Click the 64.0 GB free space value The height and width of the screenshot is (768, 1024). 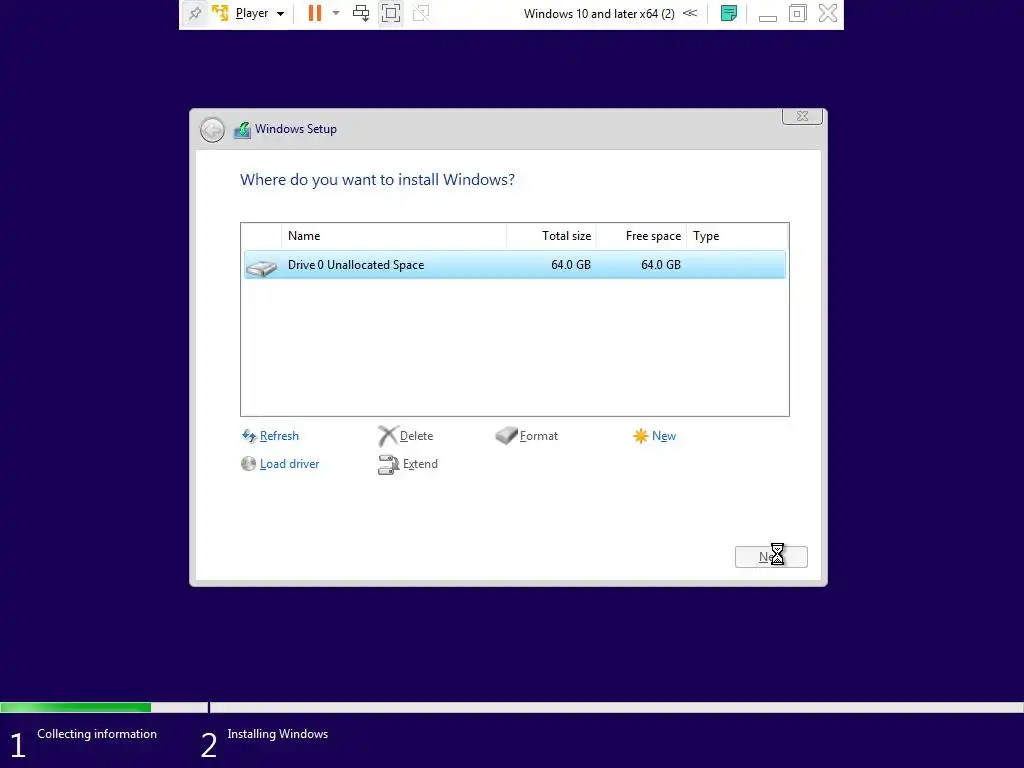point(660,264)
